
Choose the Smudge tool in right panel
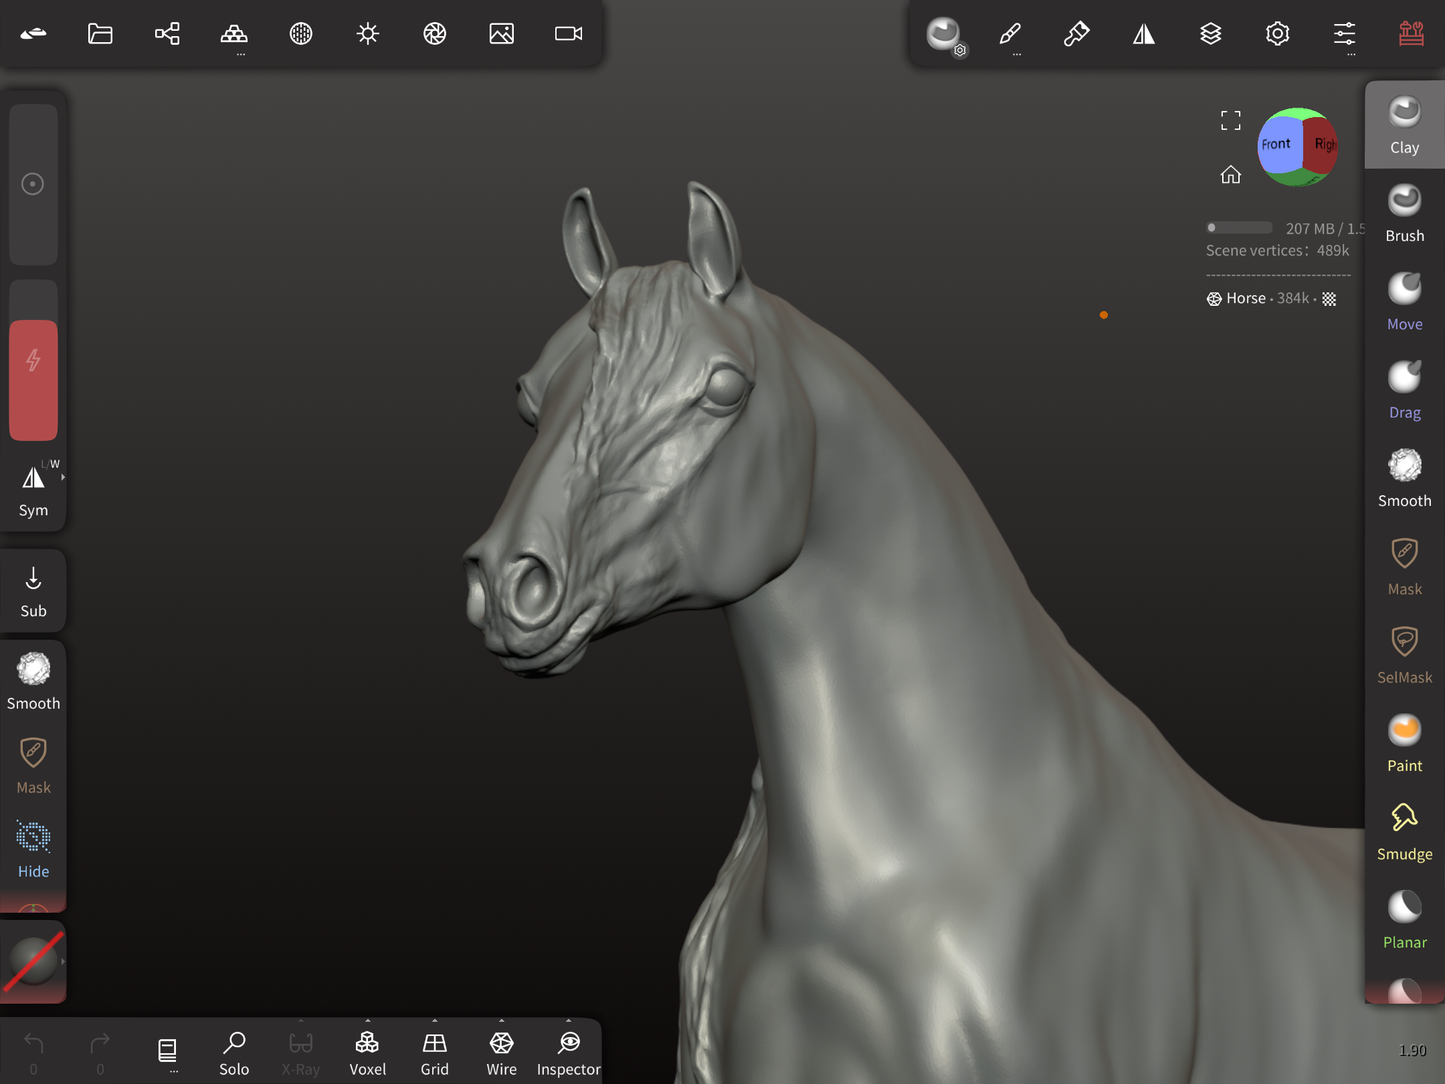(1404, 831)
